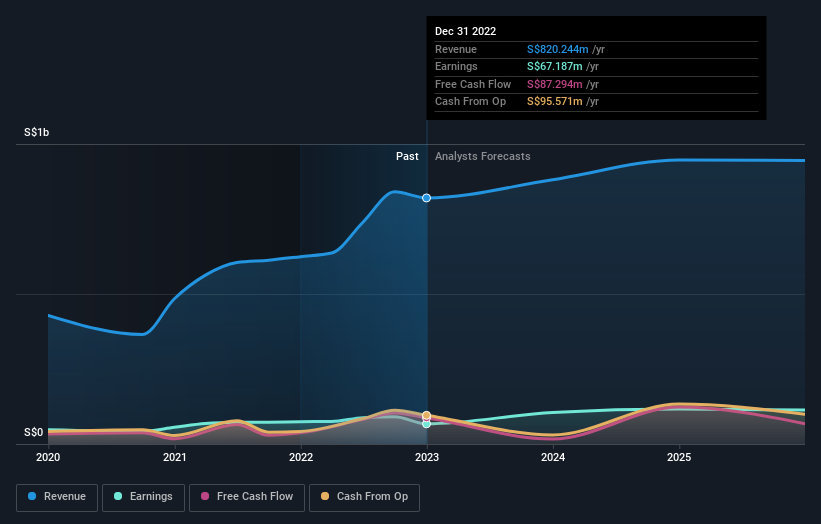Click the 2020 x-axis label
This screenshot has width=821, height=524.
pyautogui.click(x=48, y=457)
